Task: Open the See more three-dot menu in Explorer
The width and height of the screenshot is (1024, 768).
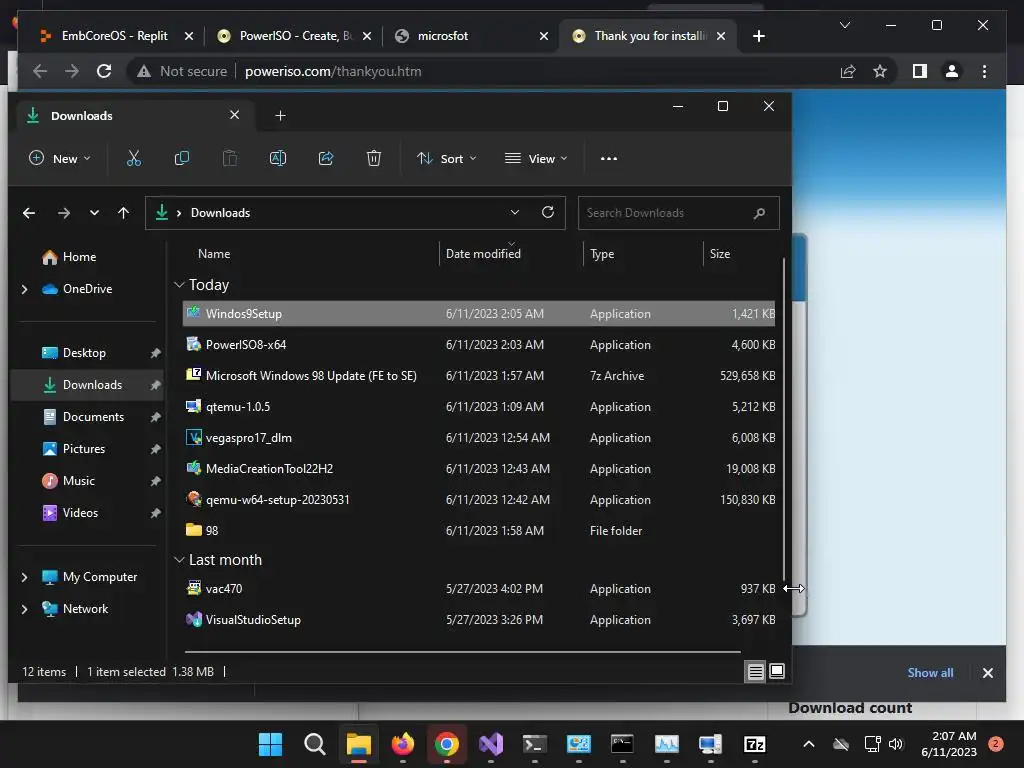Action: 609,159
